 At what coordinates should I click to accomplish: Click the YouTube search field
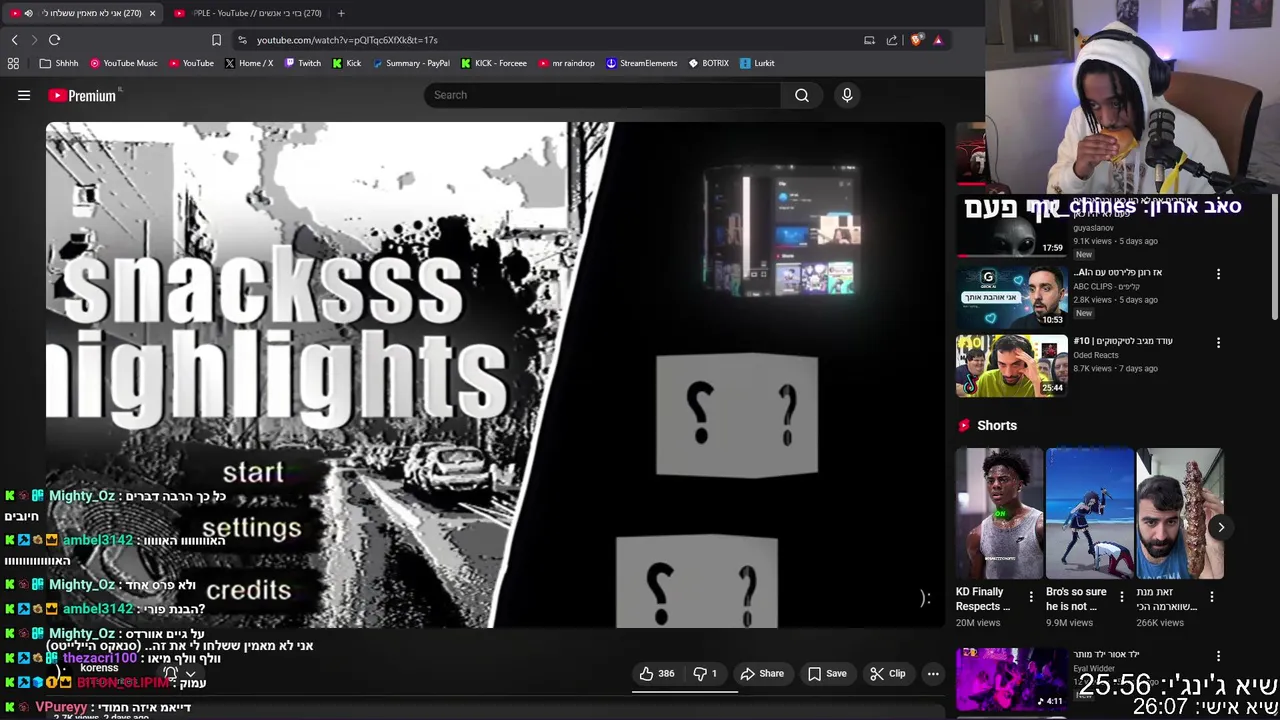coord(603,95)
